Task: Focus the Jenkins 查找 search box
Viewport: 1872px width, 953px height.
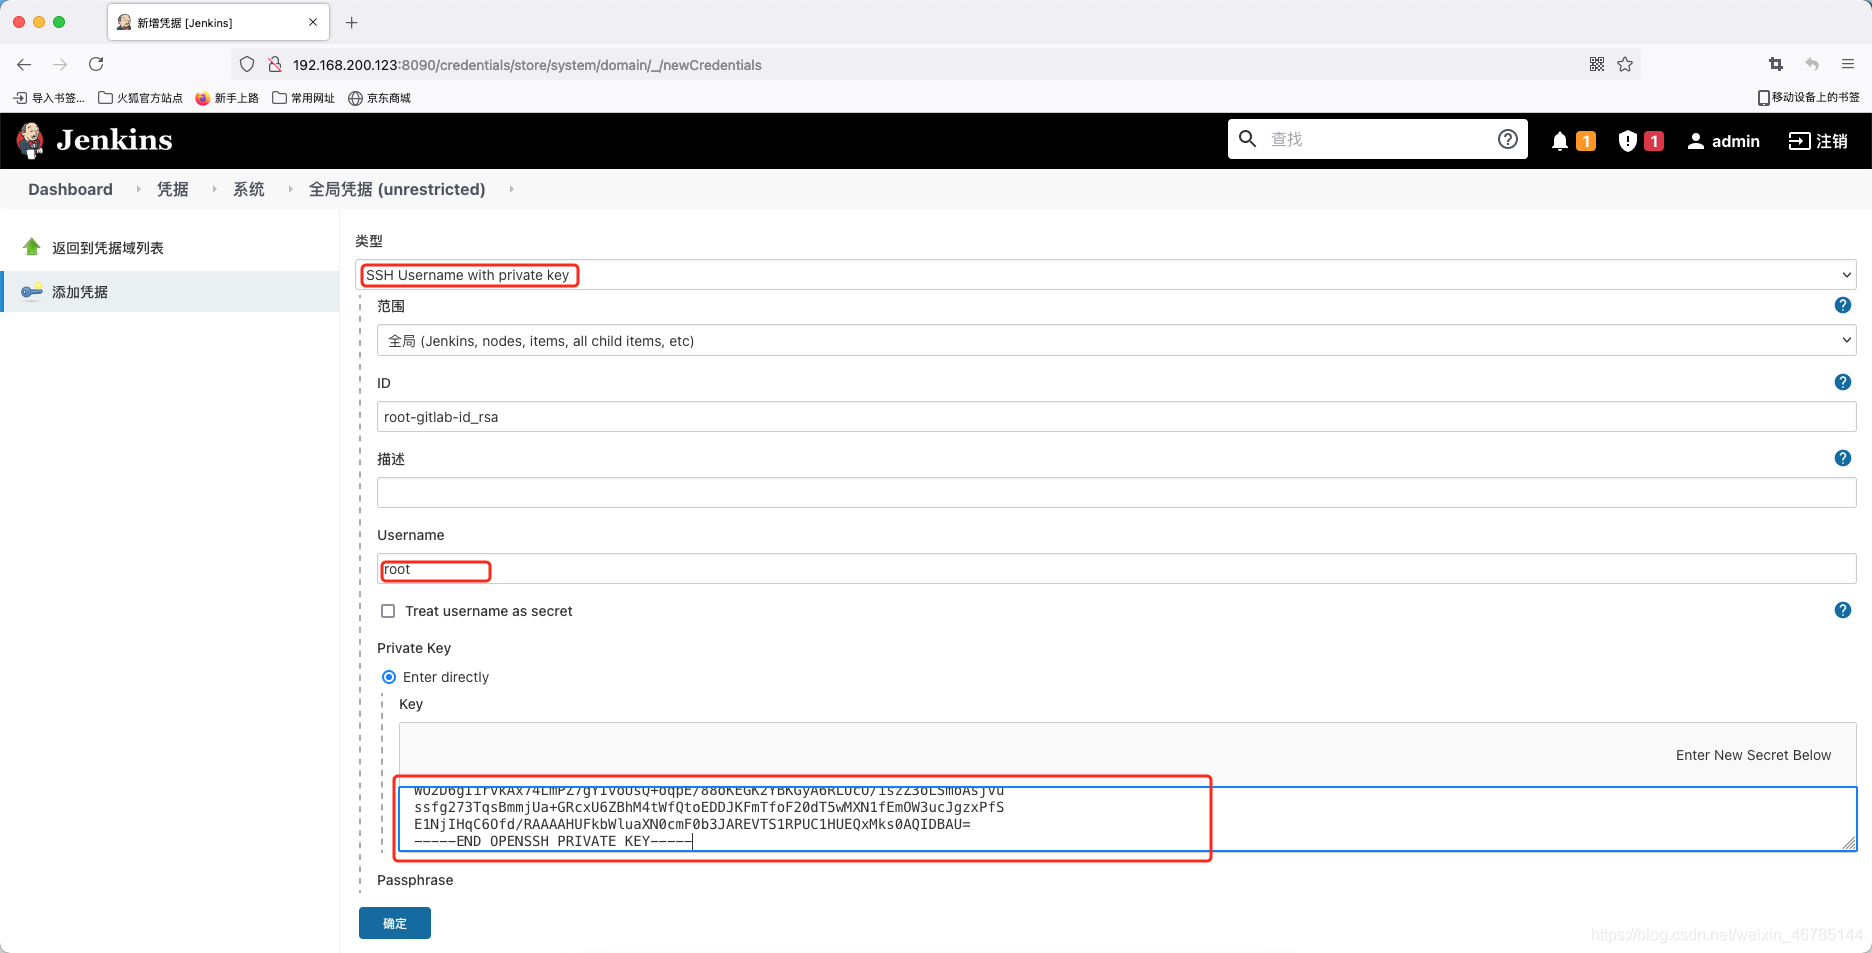Action: [x=1378, y=139]
